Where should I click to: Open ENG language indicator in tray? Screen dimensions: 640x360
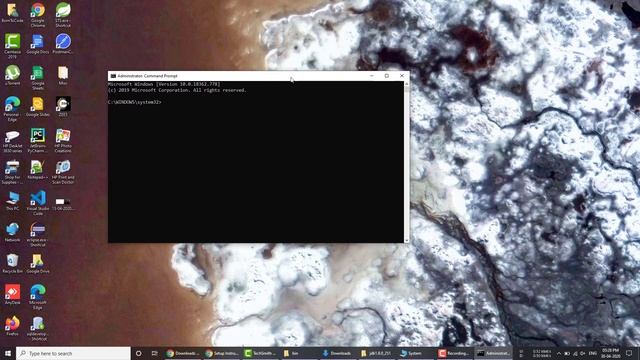coord(593,353)
